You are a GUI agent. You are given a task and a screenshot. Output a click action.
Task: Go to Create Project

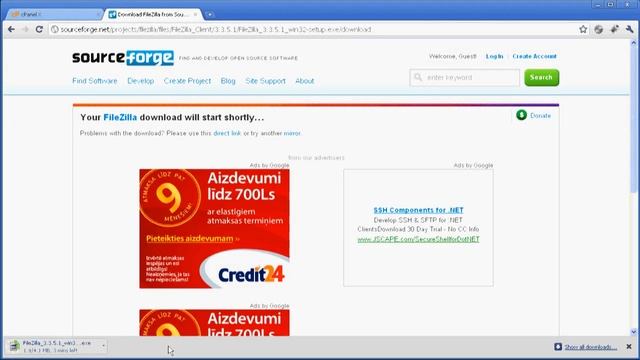[x=187, y=81]
